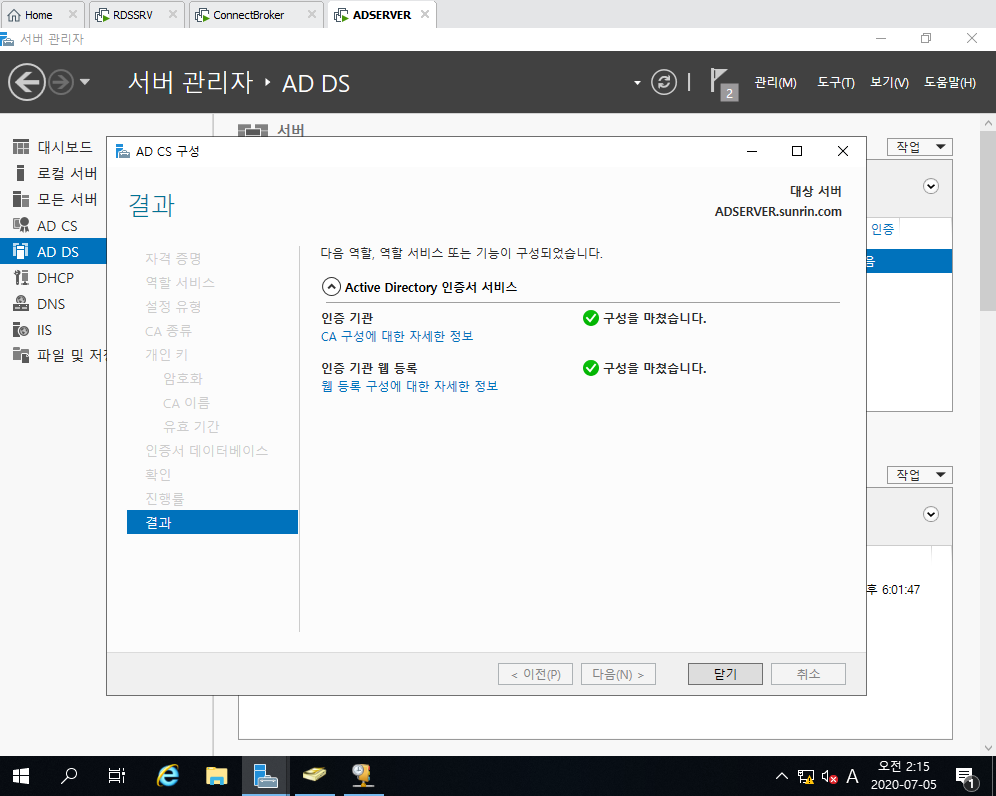Click the 인증 column header behind the dialog

[x=882, y=229]
